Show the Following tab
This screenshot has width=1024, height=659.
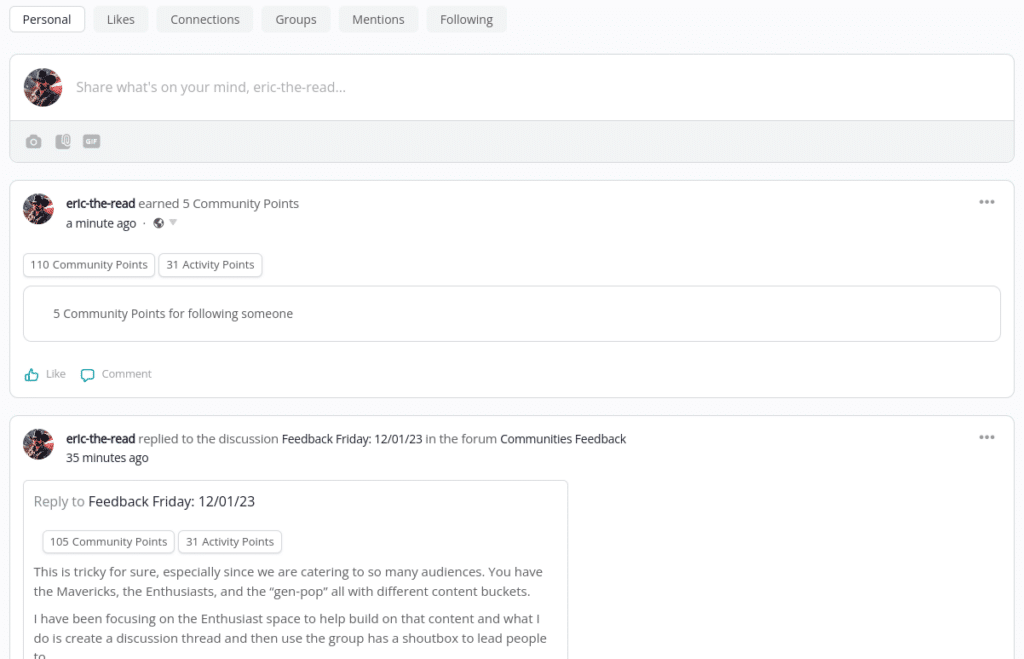coord(466,19)
